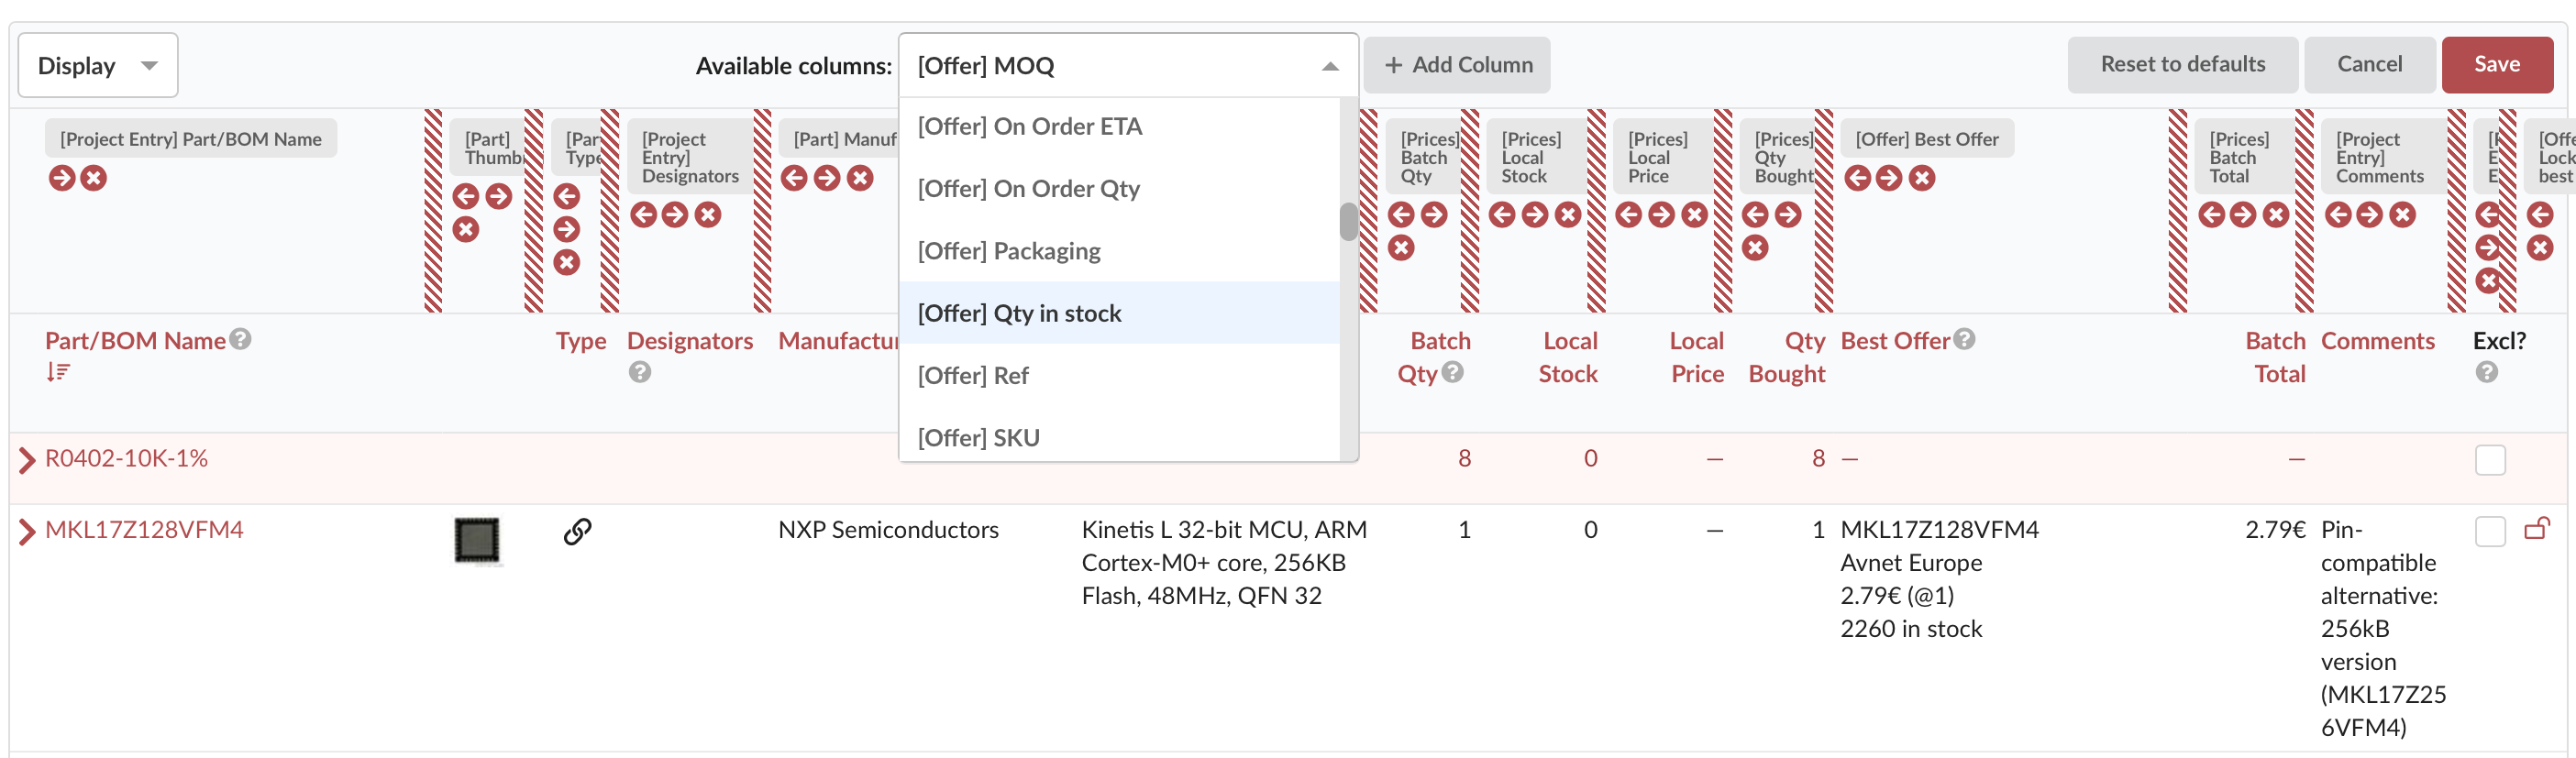Remove the Prices Batch Total column

[x=2276, y=214]
